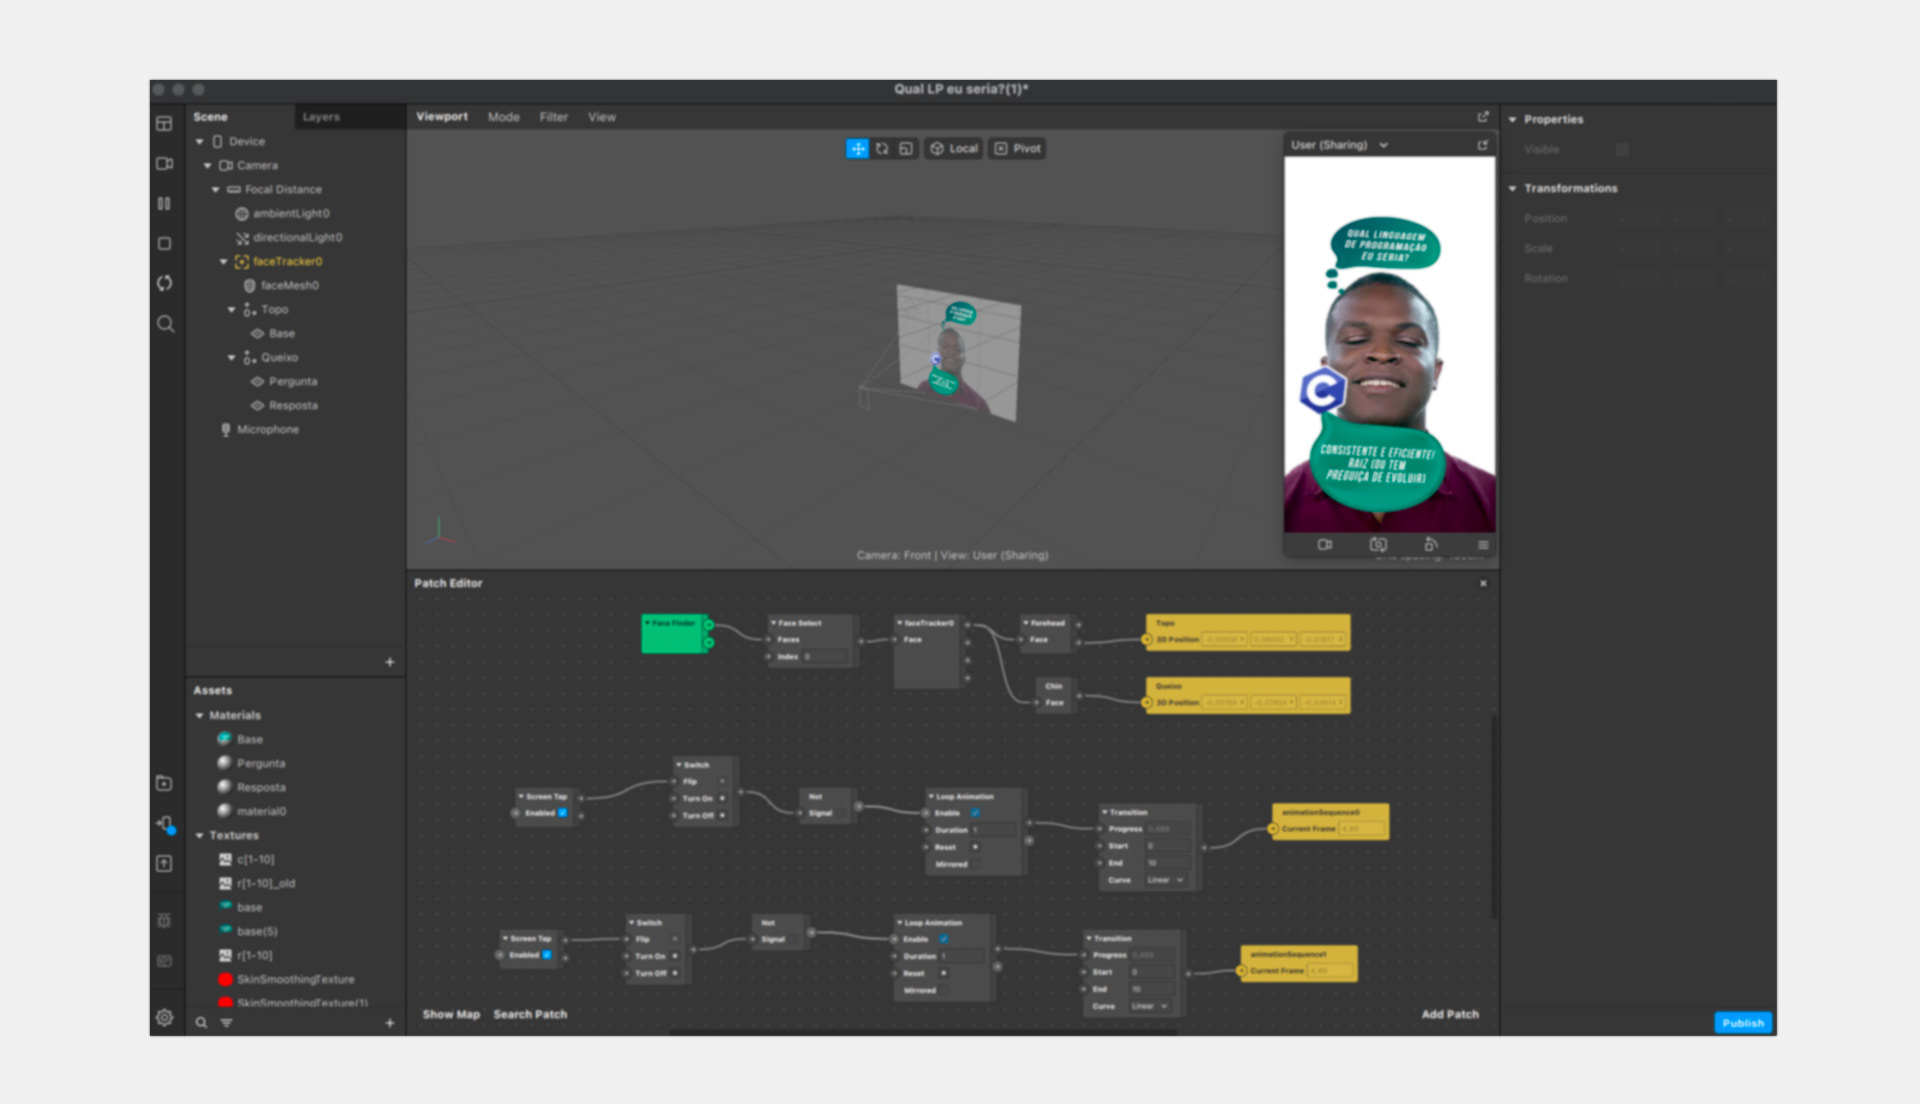This screenshot has width=1920, height=1104.
Task: Select the move manipulator tool in viewport
Action: (x=858, y=149)
